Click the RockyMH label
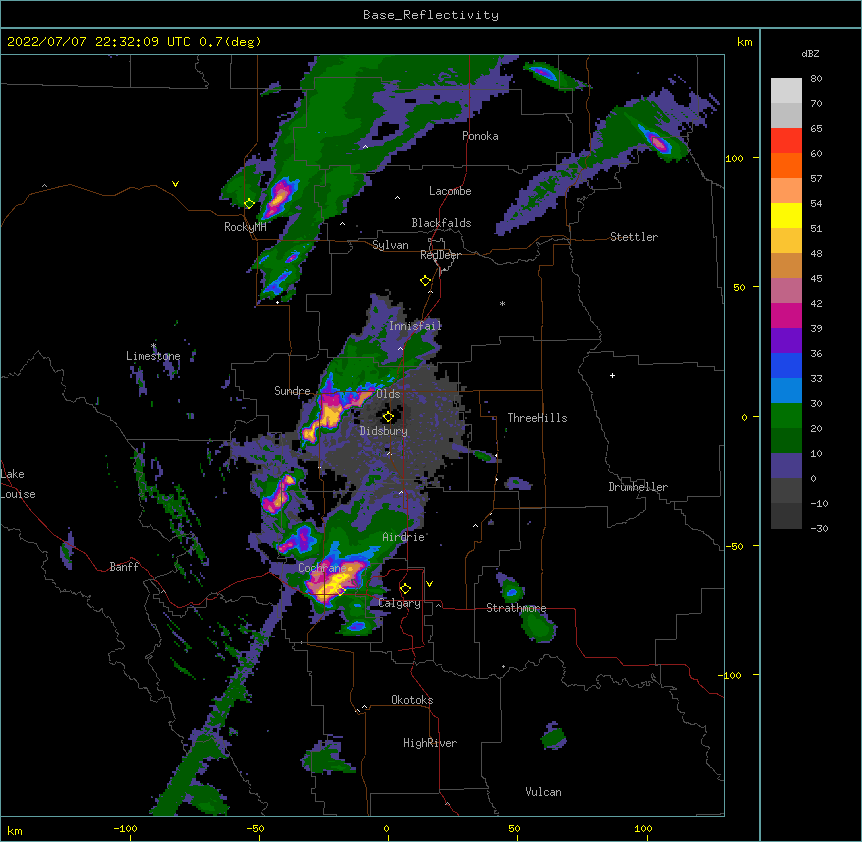 [x=245, y=227]
